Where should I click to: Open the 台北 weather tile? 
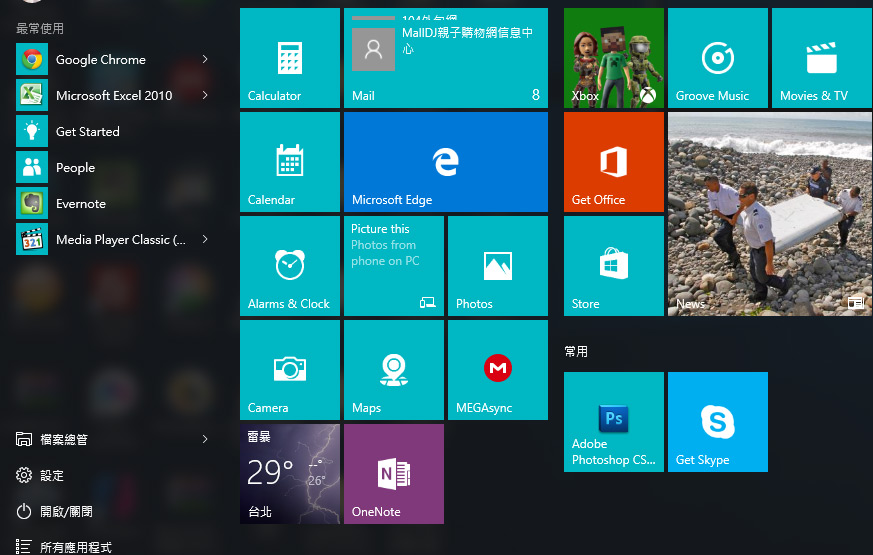coord(290,474)
